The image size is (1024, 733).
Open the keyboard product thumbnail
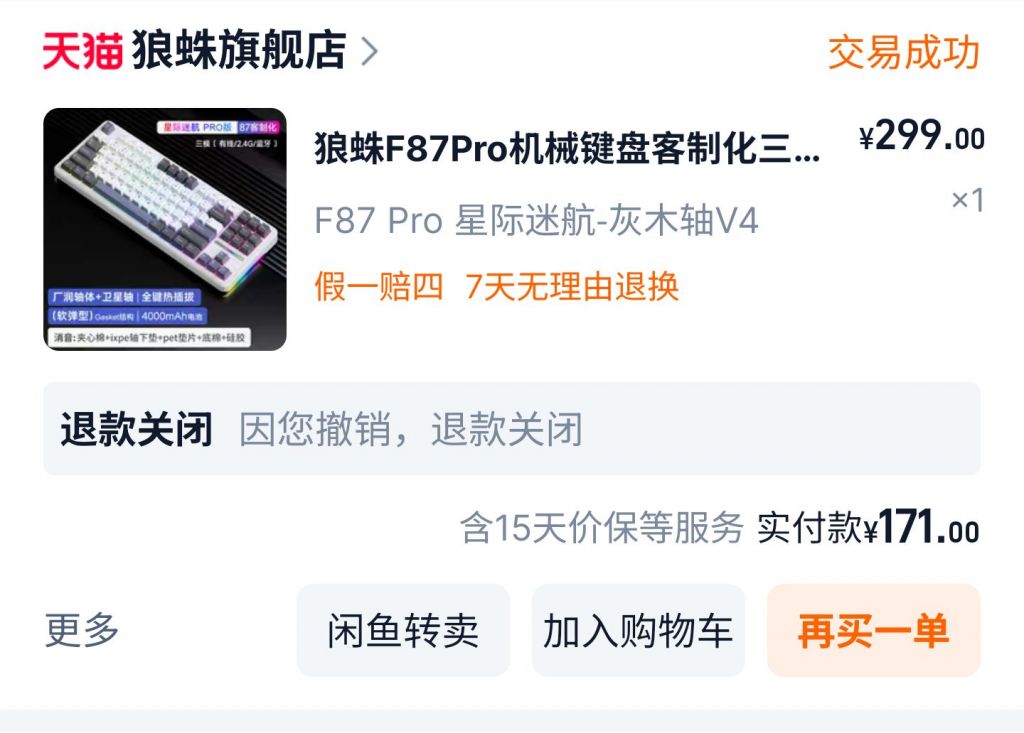pos(165,229)
